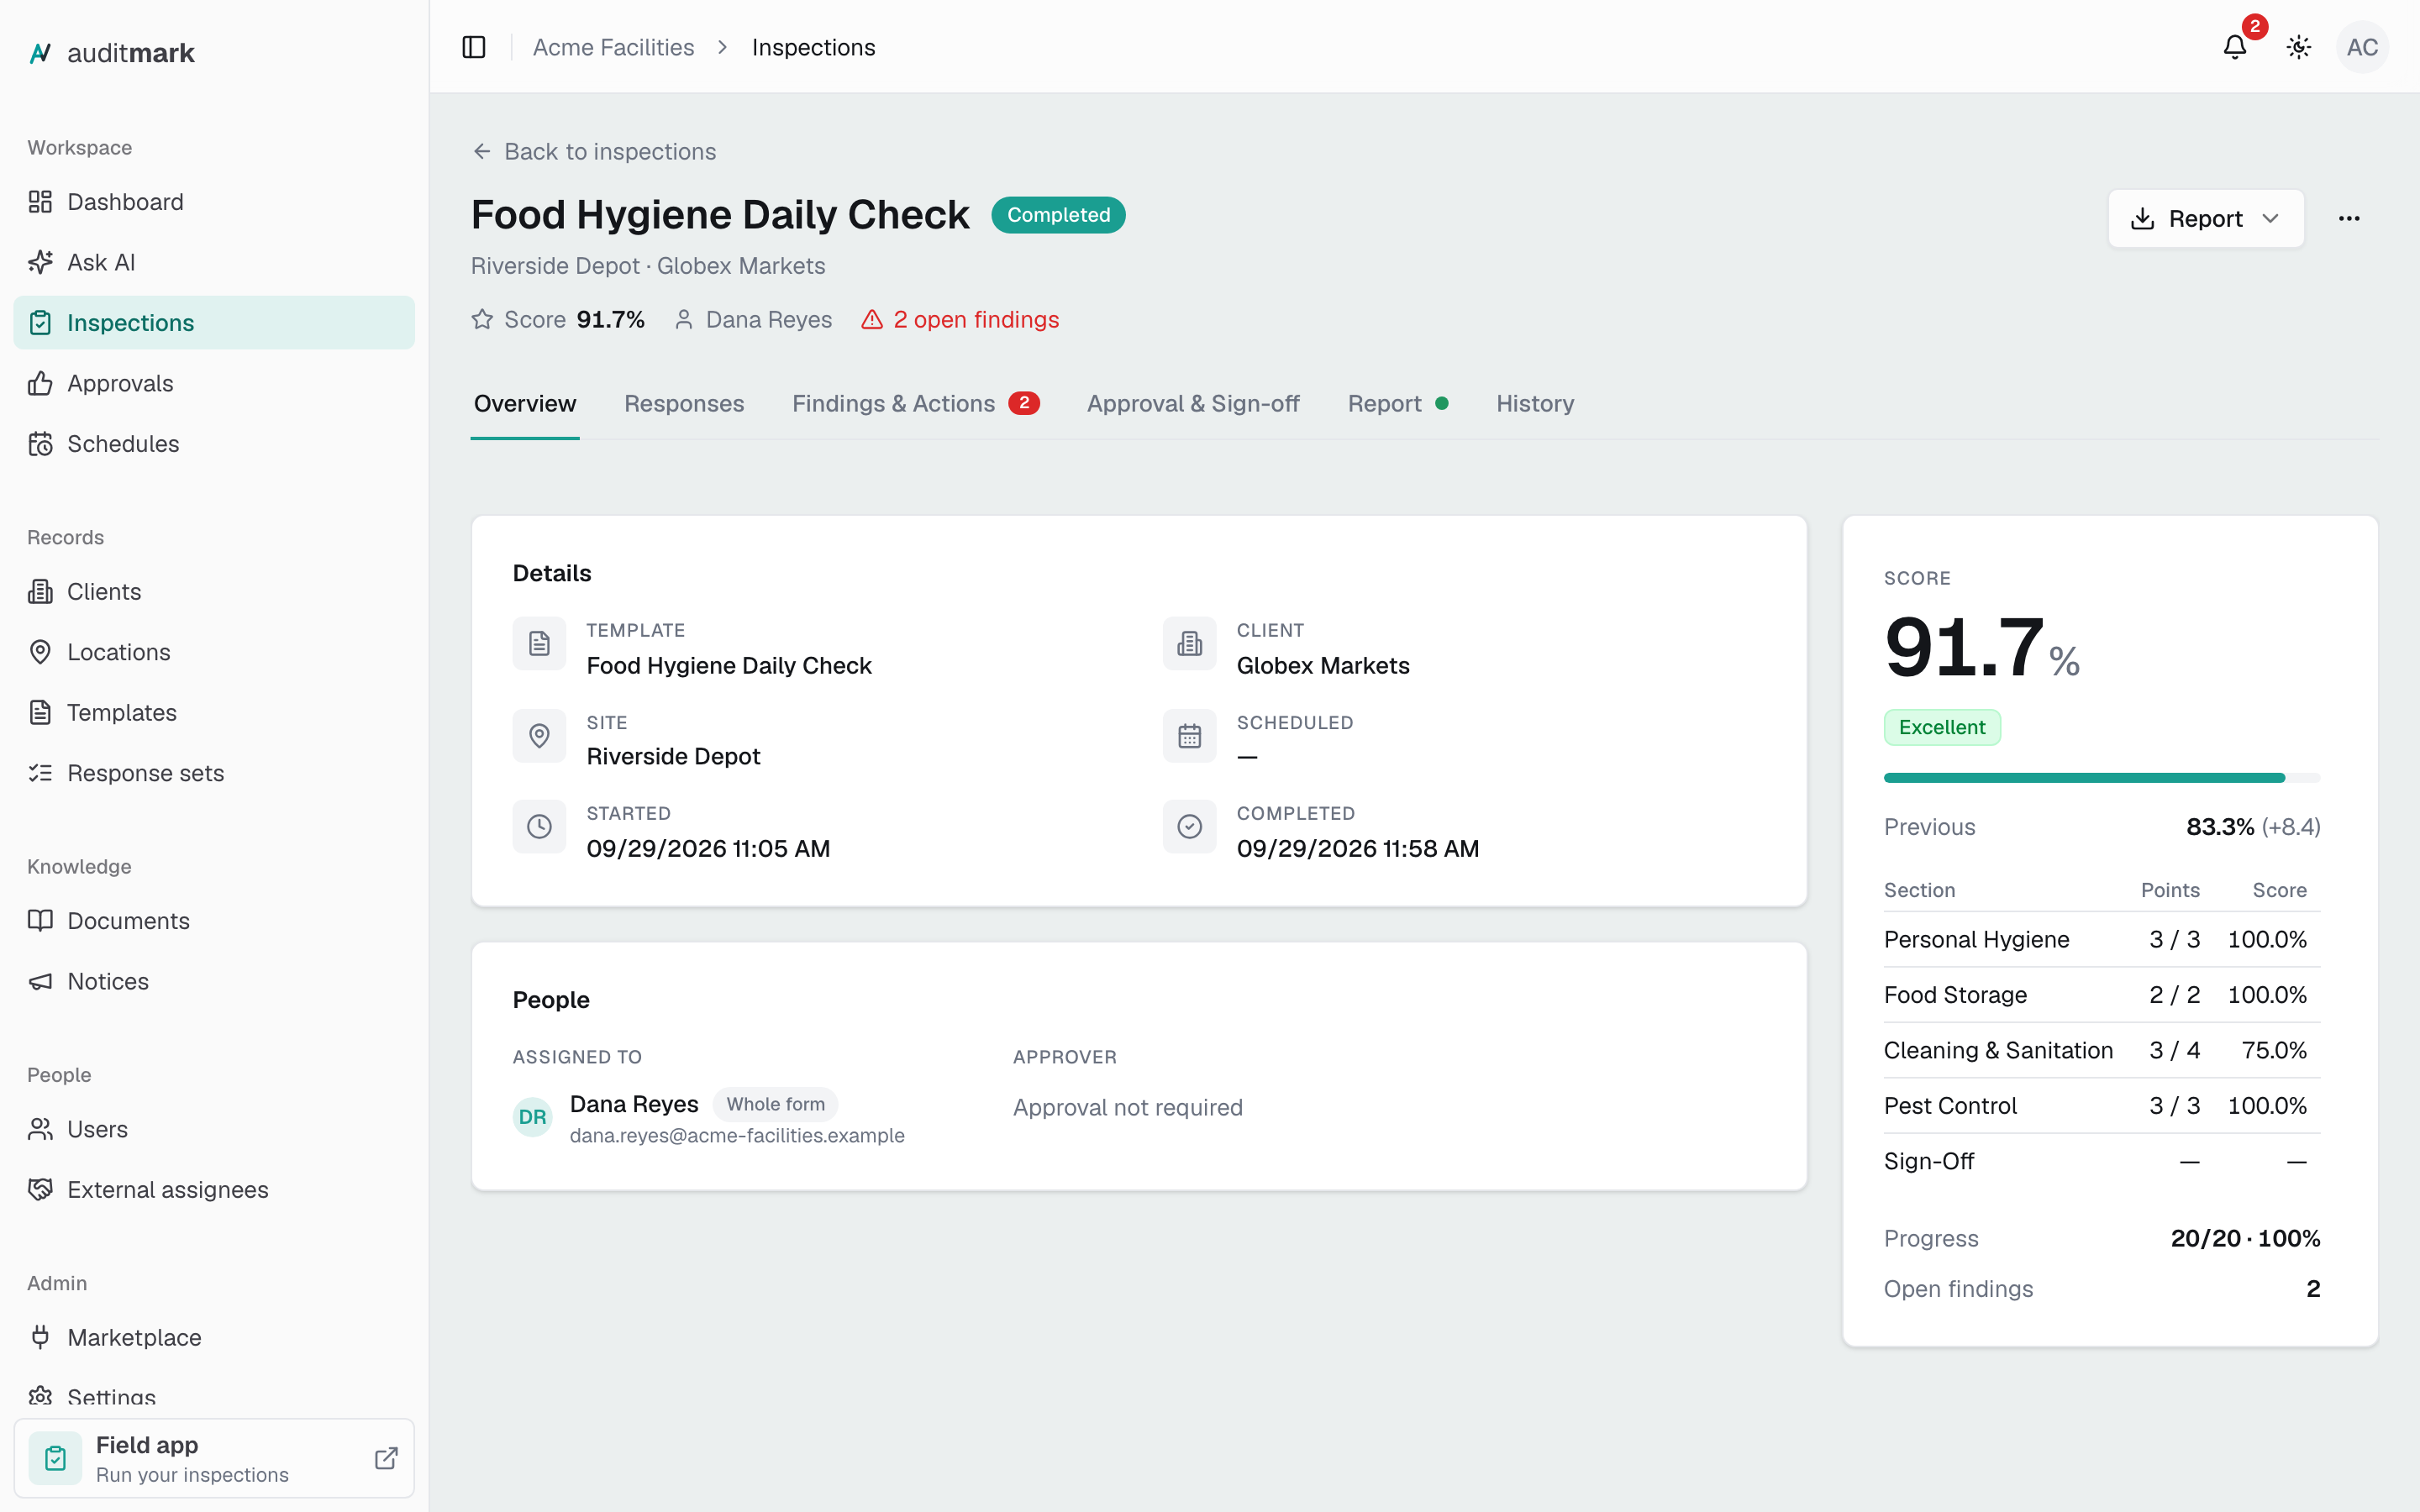Click the Whole form tag
2420x1512 pixels.
775,1104
